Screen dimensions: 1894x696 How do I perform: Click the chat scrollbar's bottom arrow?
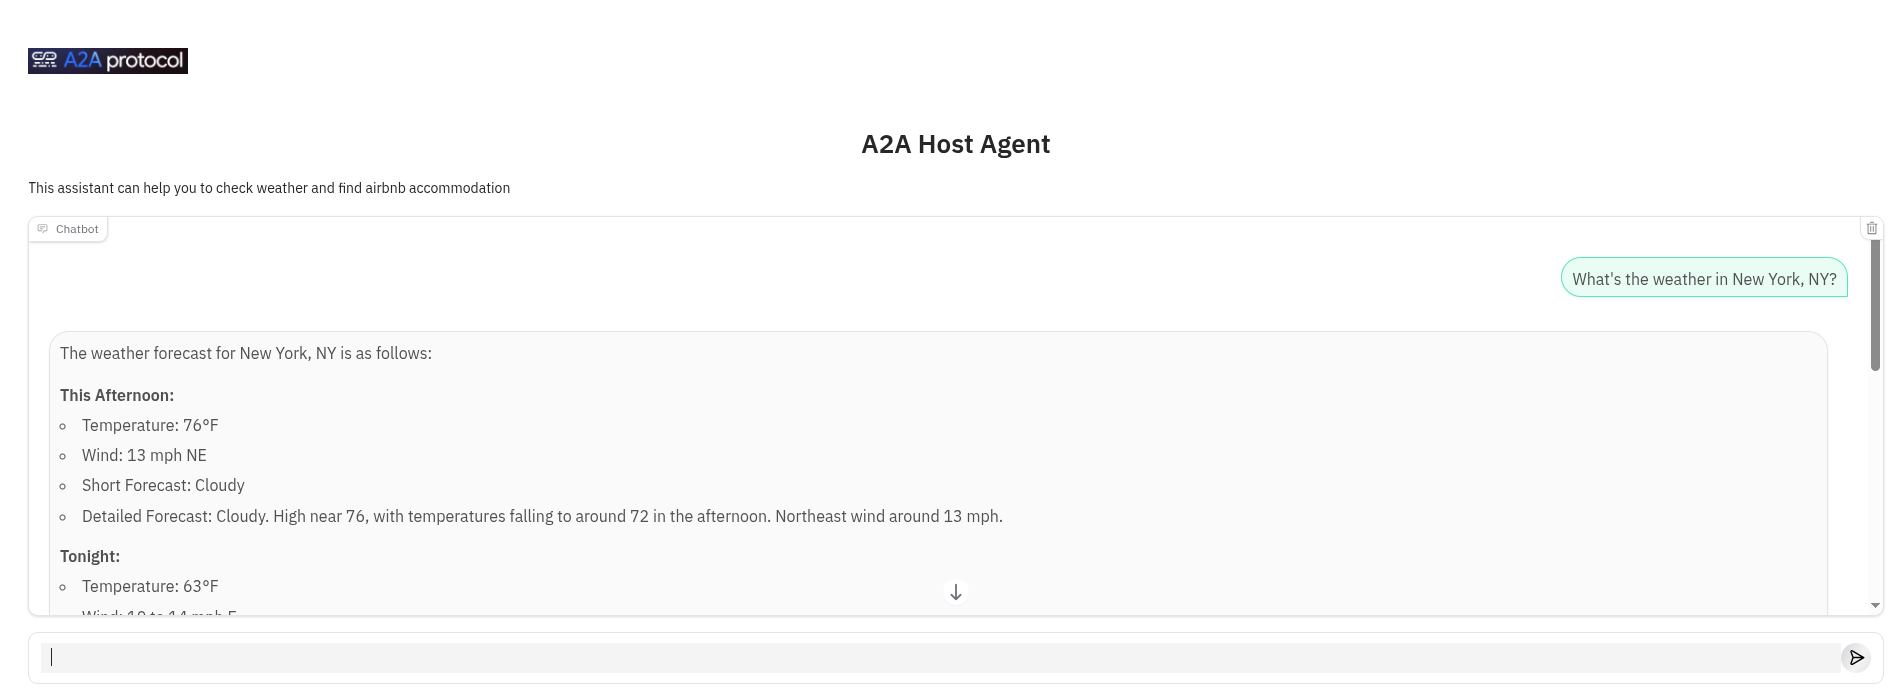coord(1876,605)
